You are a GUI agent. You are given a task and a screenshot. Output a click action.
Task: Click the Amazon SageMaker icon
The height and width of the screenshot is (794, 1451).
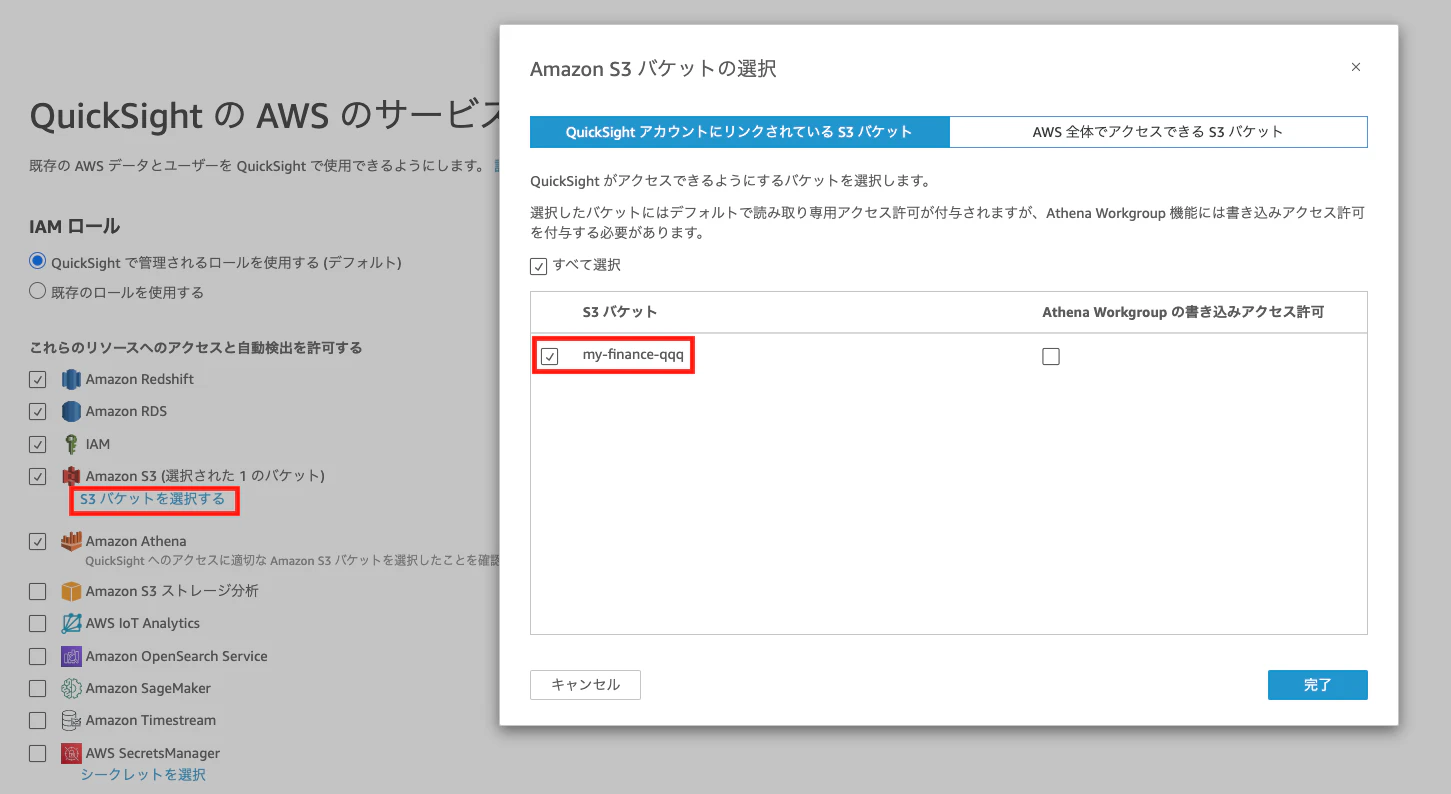click(x=71, y=688)
